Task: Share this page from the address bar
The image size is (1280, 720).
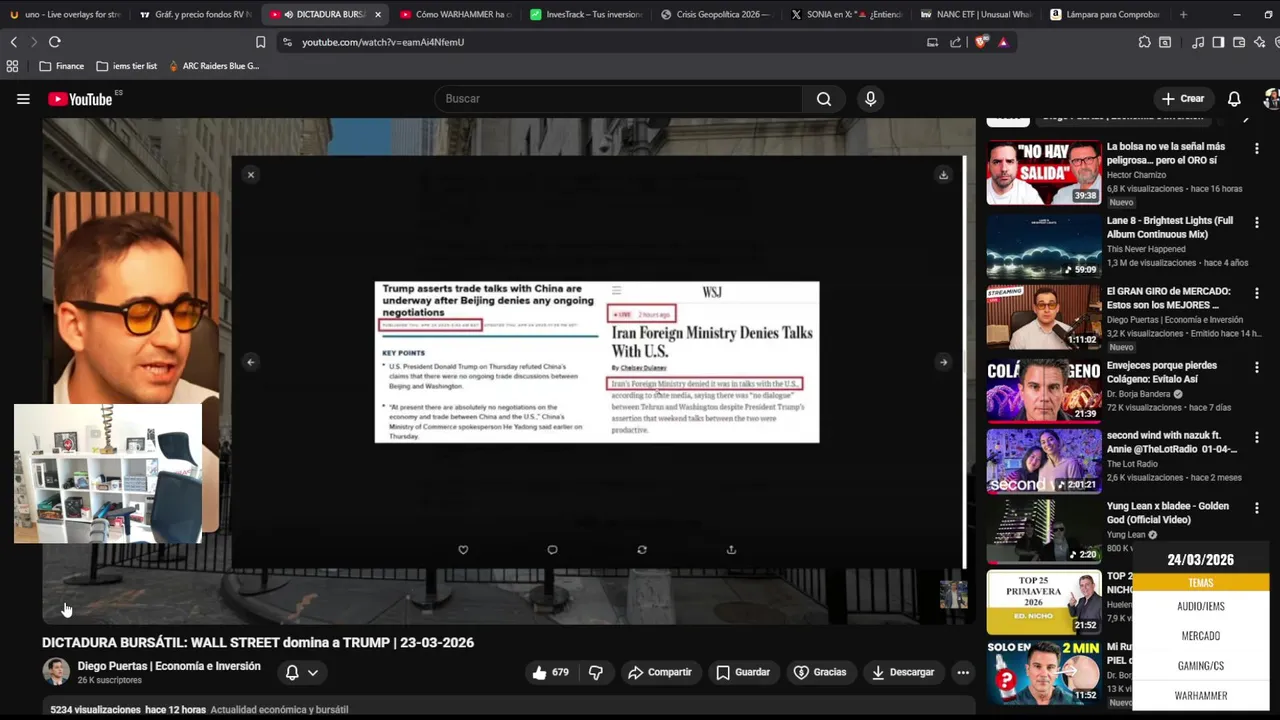Action: pos(956,42)
